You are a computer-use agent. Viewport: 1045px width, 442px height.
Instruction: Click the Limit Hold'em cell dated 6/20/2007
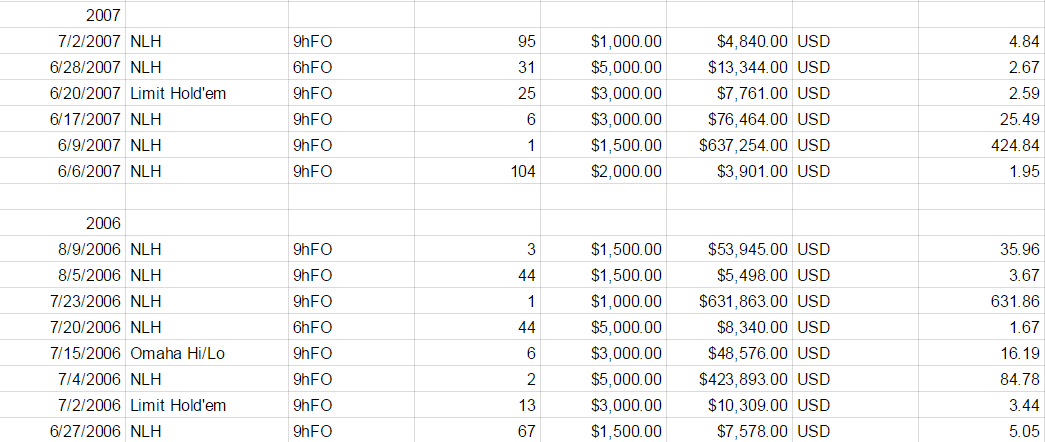click(x=207, y=93)
